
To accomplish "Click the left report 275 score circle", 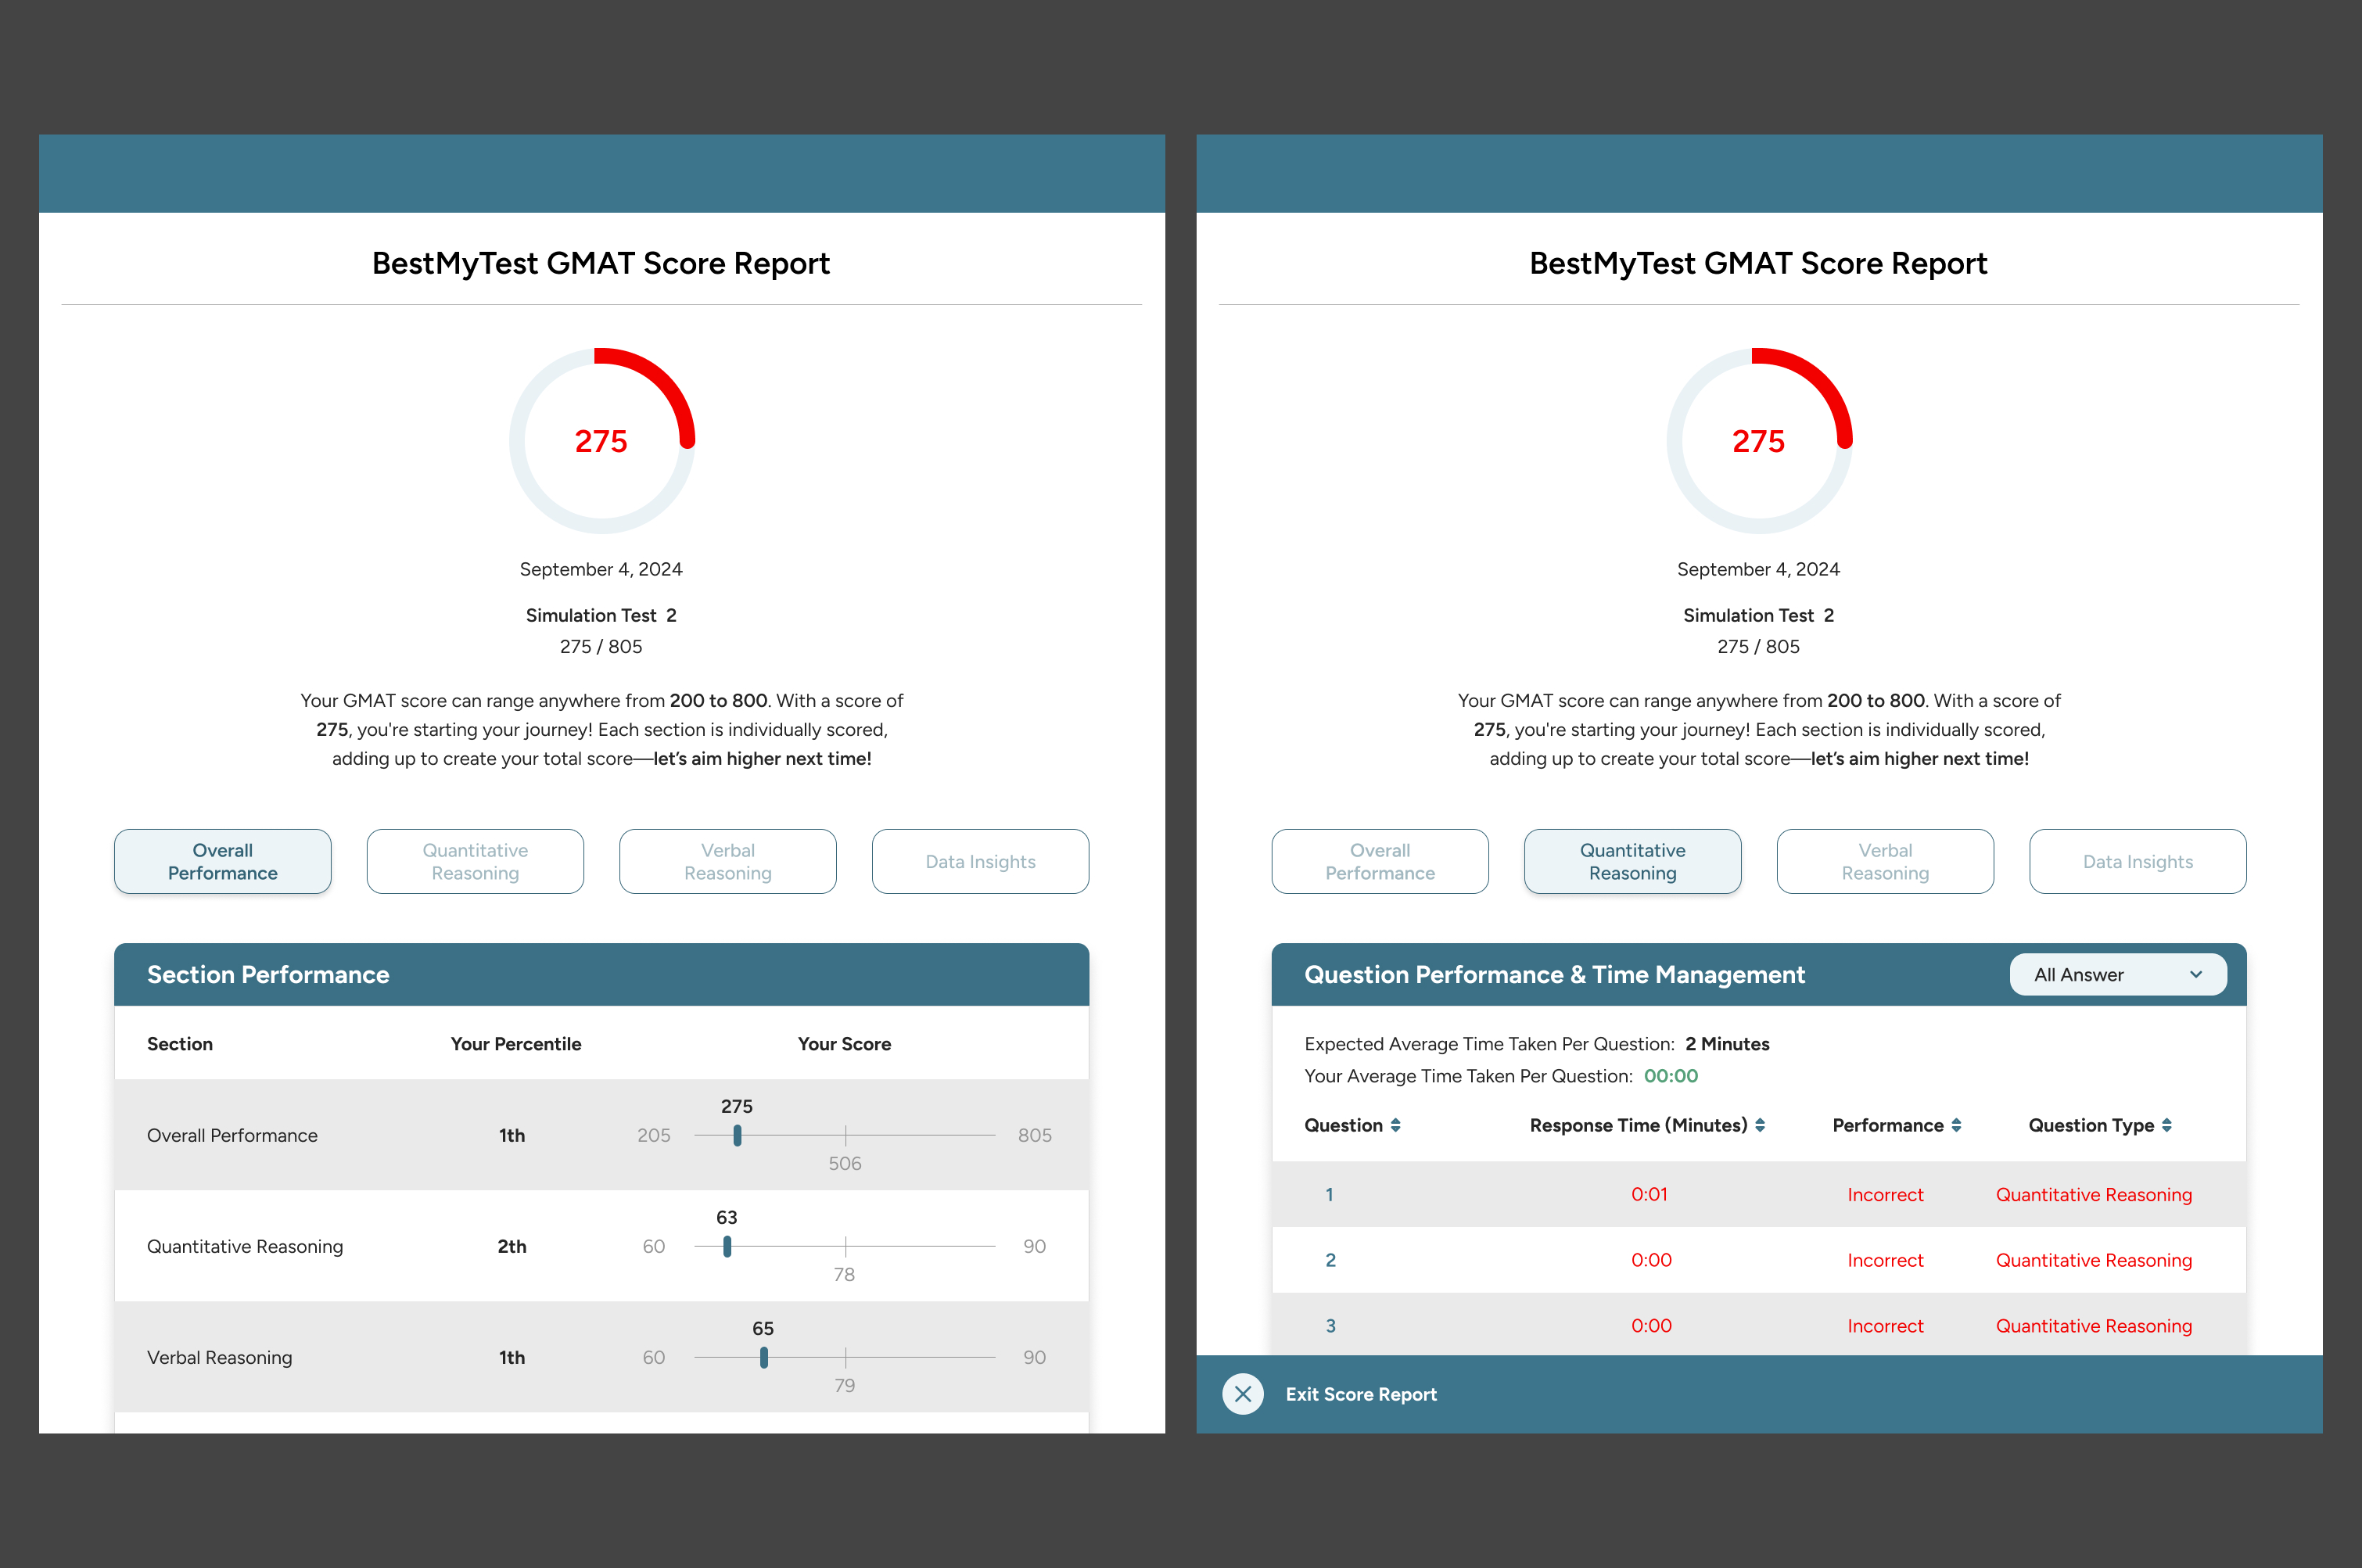I will click(602, 441).
